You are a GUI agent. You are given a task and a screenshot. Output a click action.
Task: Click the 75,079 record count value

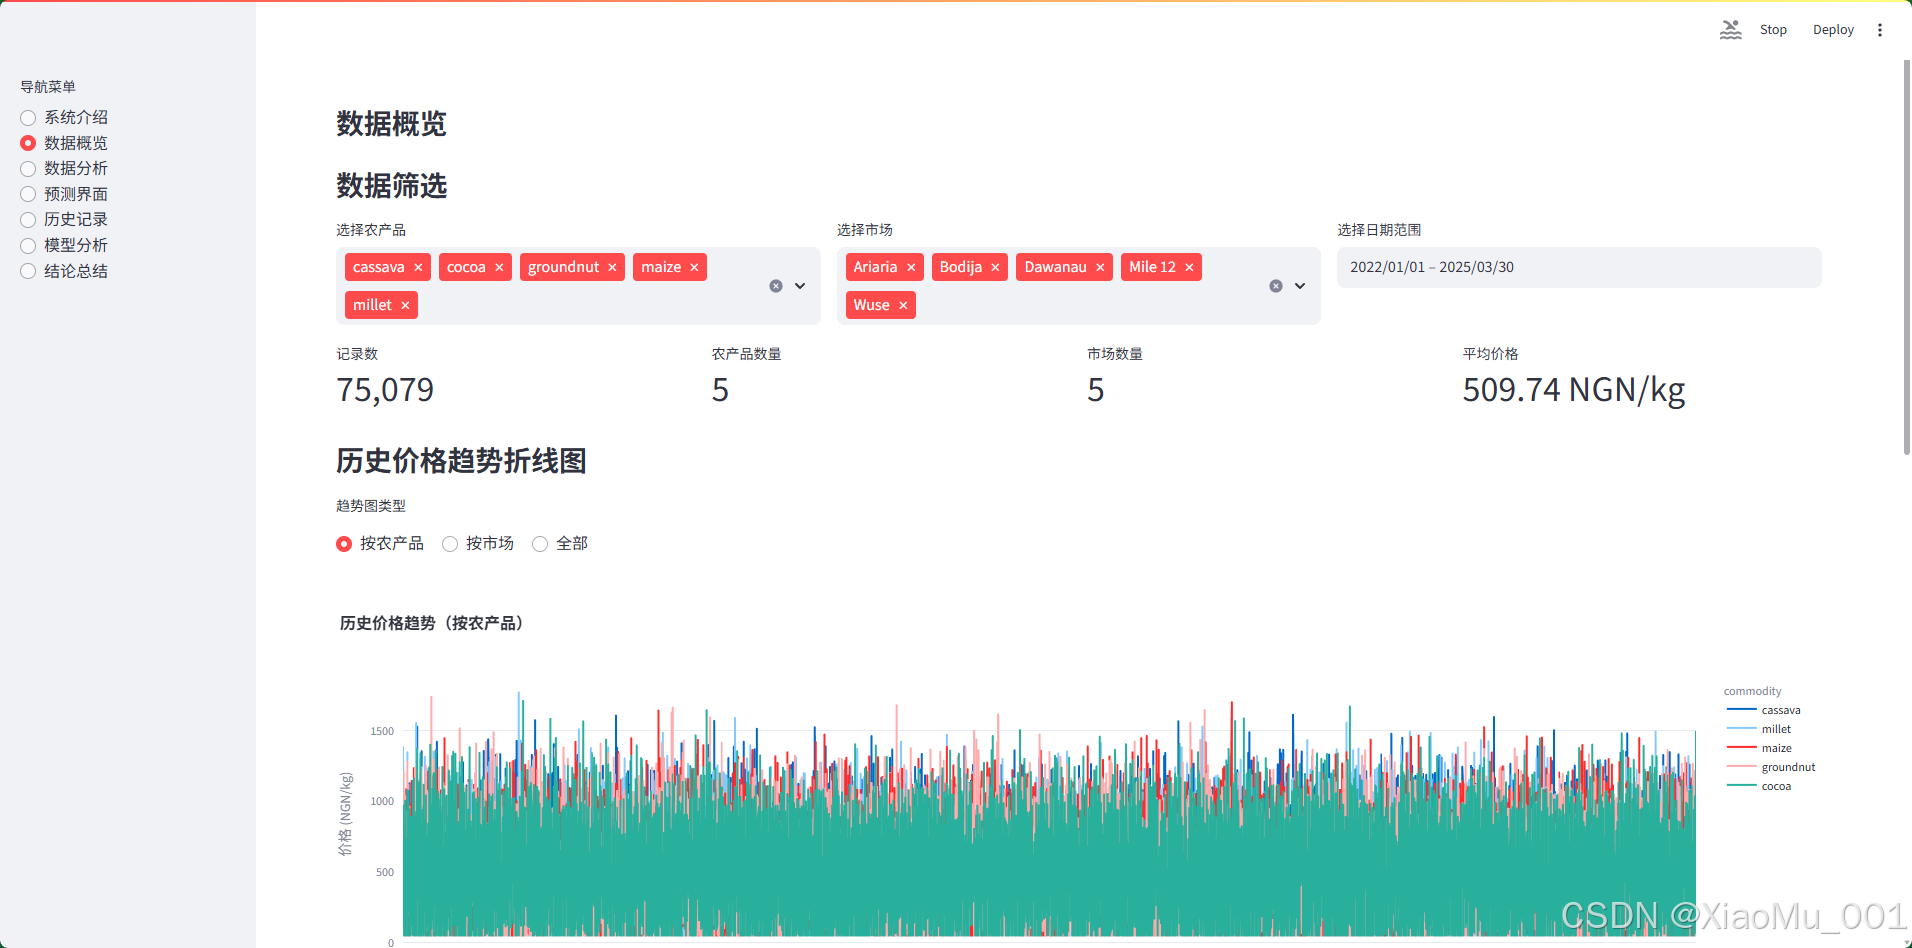(385, 390)
